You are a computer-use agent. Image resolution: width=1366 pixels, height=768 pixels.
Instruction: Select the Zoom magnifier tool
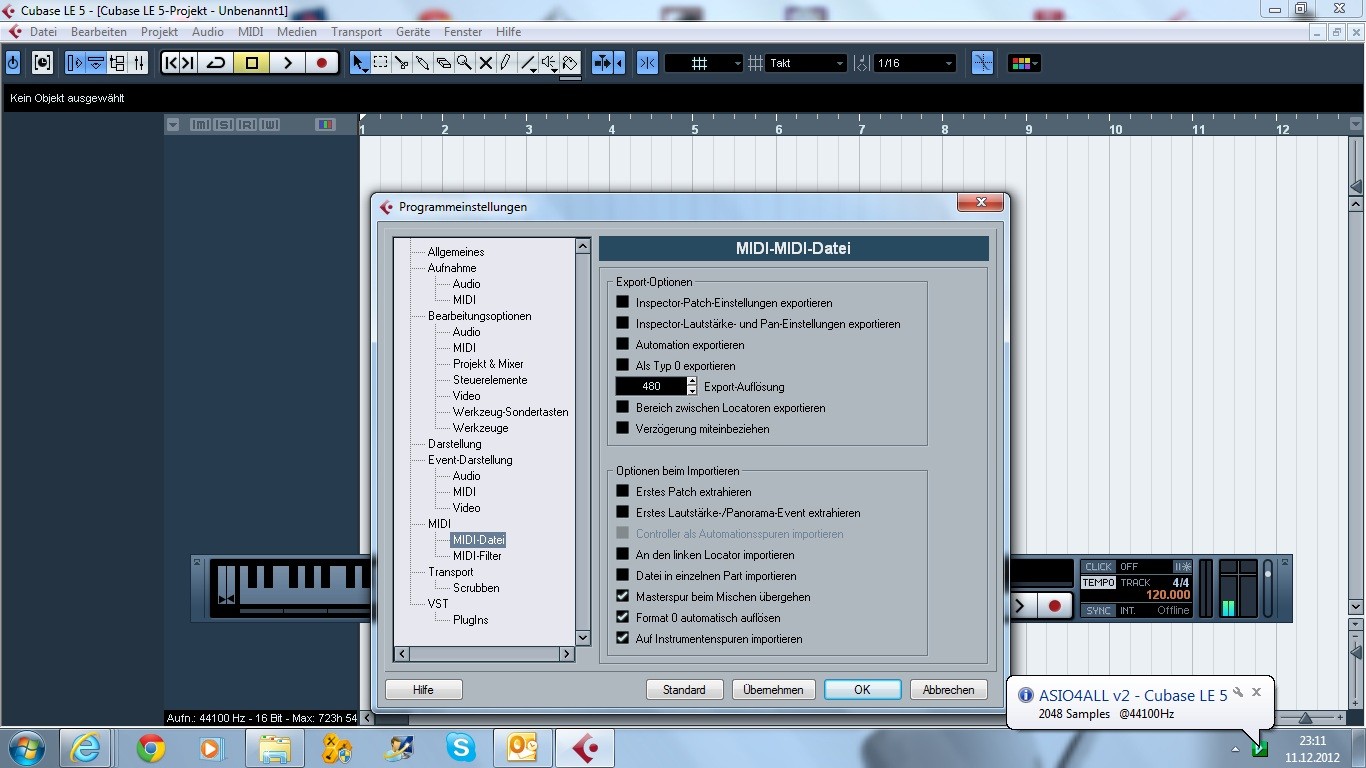click(x=465, y=63)
